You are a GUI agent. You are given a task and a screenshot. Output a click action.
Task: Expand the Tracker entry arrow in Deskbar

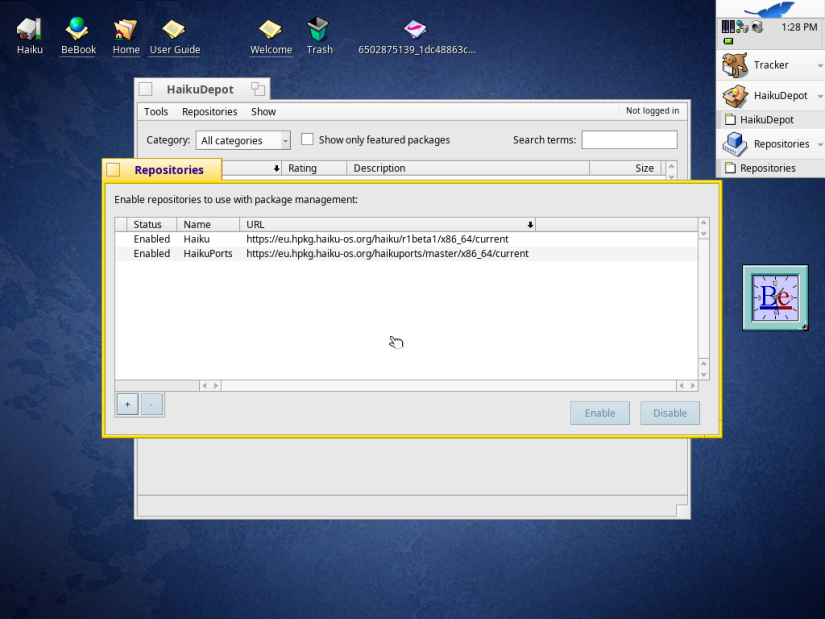coord(820,66)
